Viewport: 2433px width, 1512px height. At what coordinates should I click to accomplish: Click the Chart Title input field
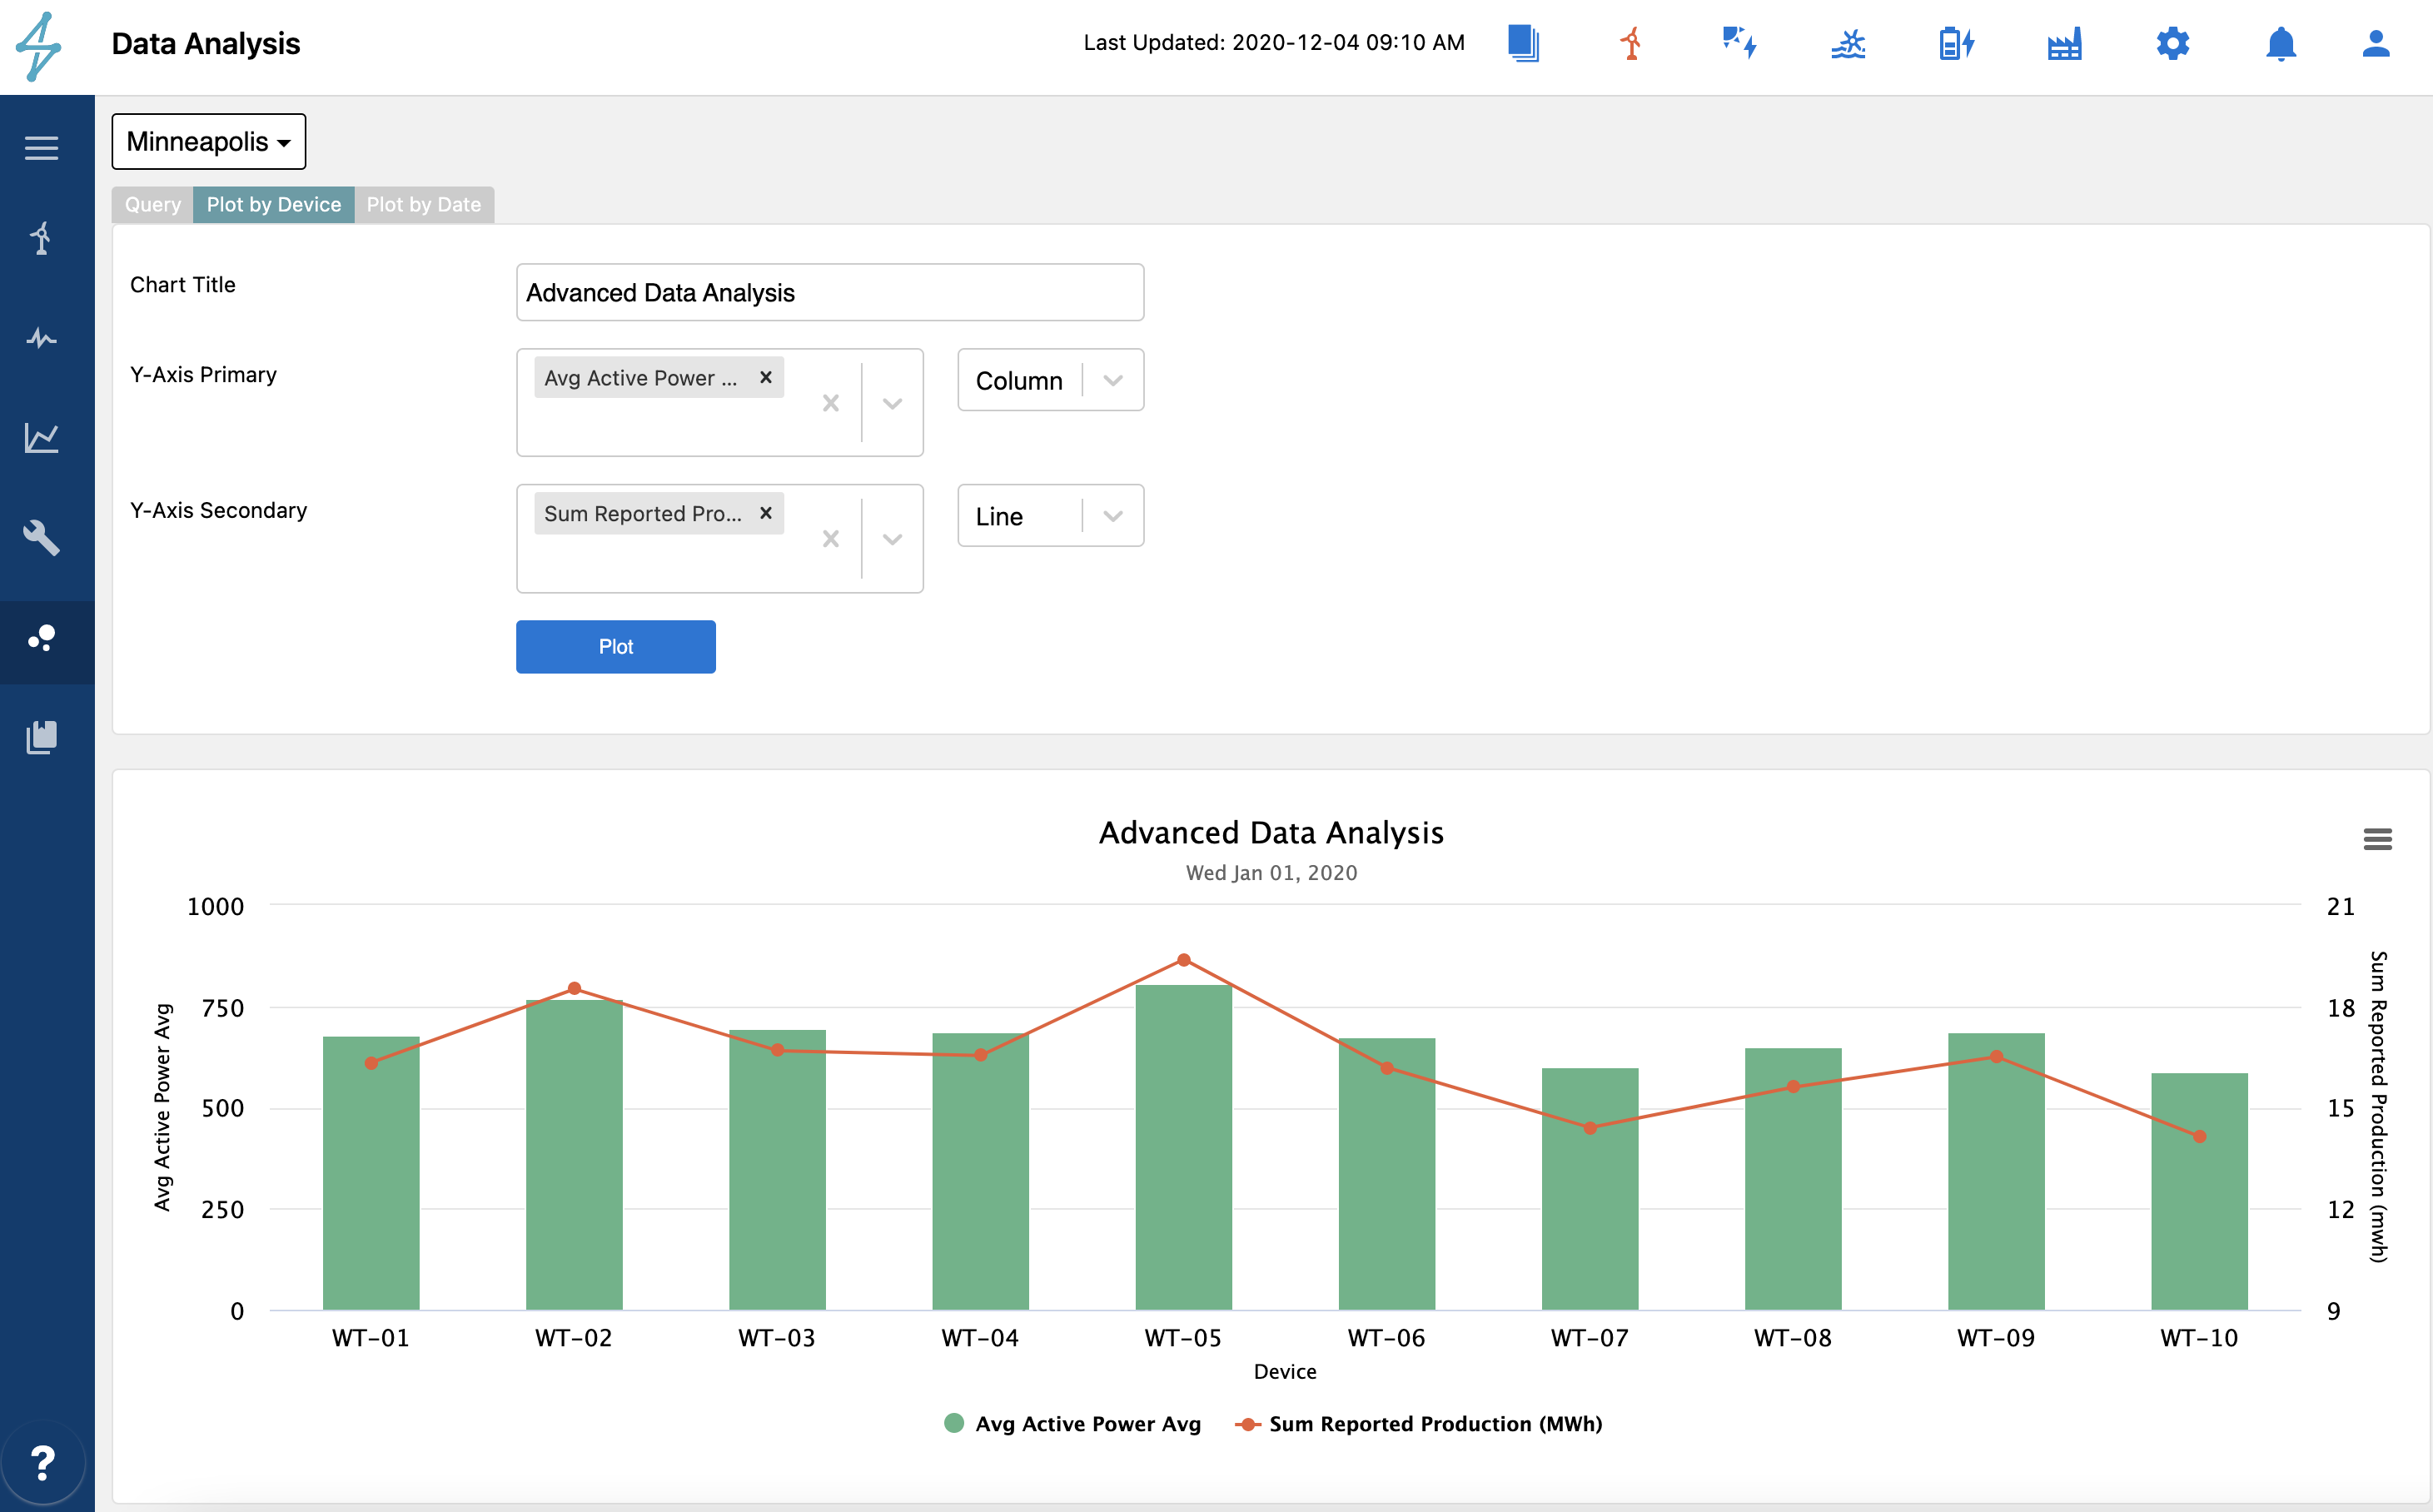click(x=829, y=293)
